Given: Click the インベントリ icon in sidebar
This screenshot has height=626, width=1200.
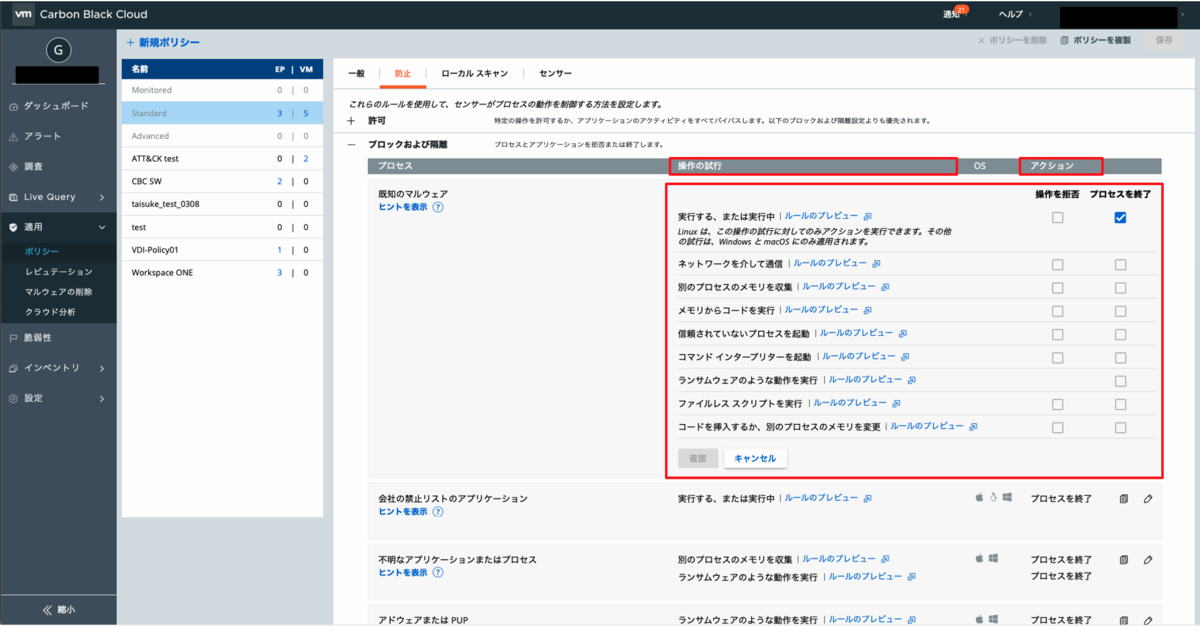Looking at the screenshot, I should point(13,368).
